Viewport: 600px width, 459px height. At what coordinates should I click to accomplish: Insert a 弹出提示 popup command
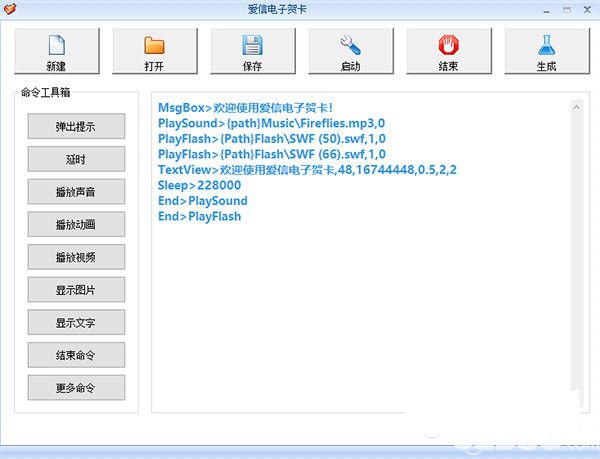tap(76, 126)
